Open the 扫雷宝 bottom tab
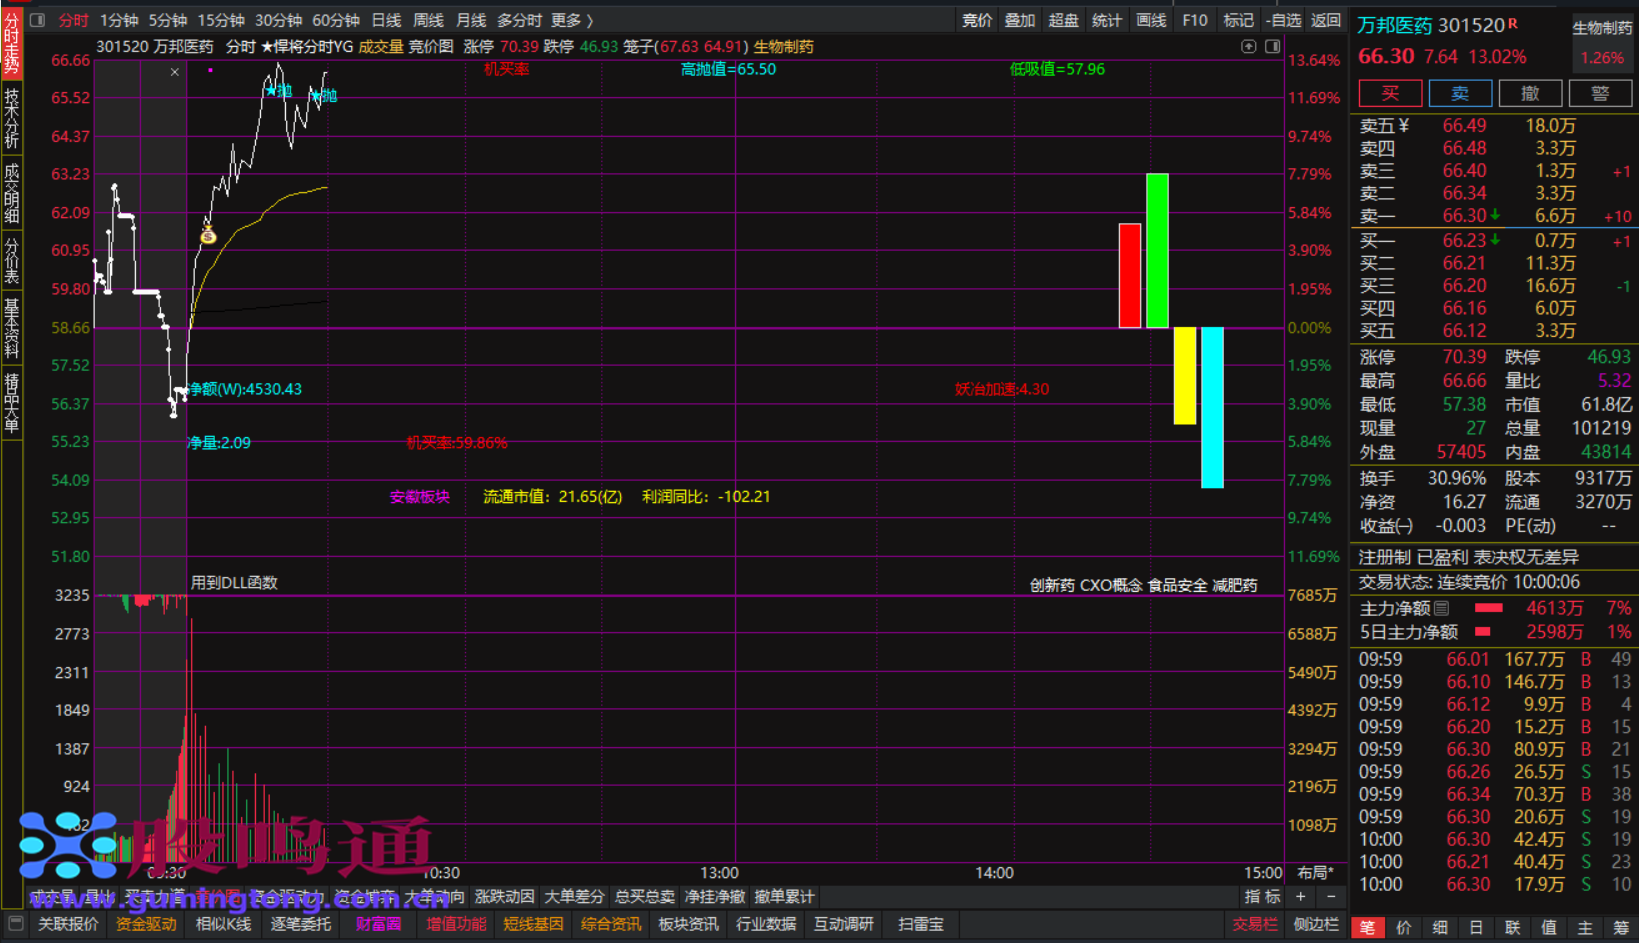1639x943 pixels. click(x=921, y=924)
